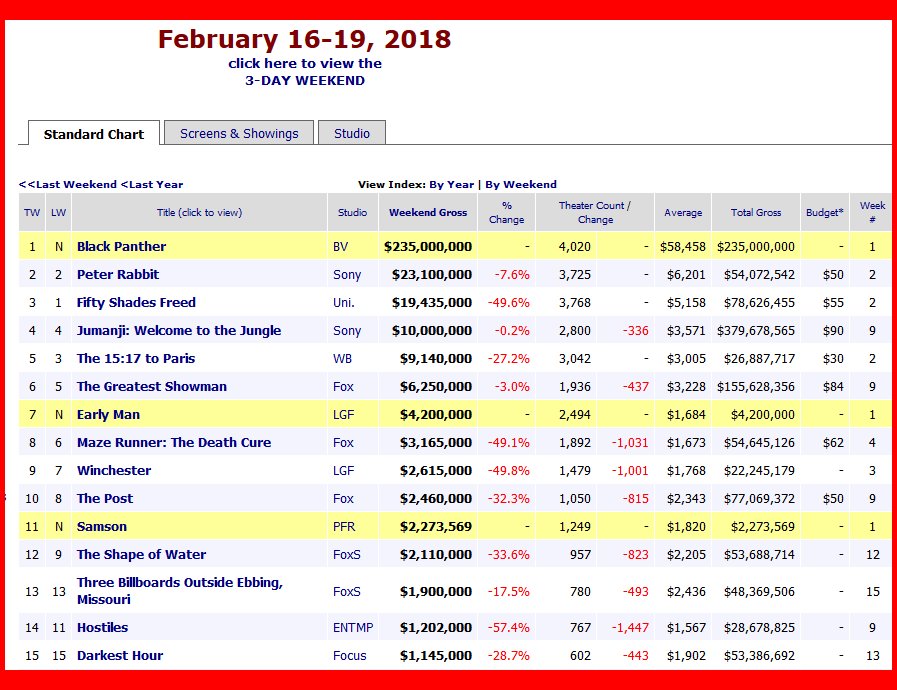Sort by the Week # header
Image resolution: width=897 pixels, height=690 pixels.
point(872,212)
